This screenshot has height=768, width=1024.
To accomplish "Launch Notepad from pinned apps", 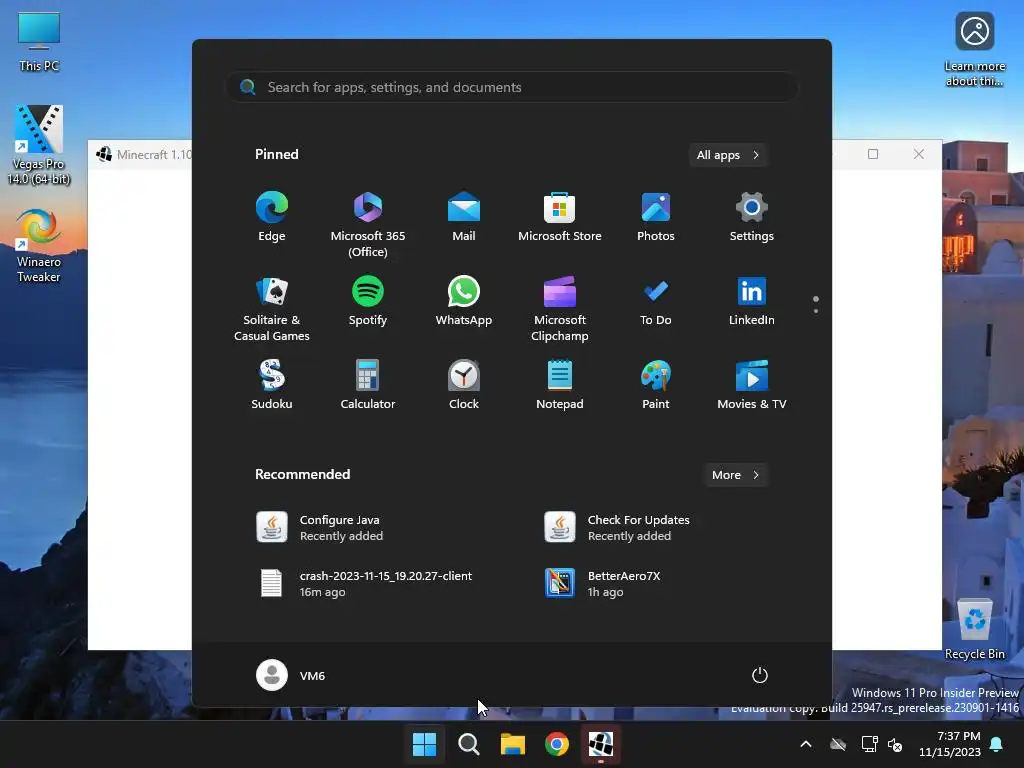I will point(560,385).
